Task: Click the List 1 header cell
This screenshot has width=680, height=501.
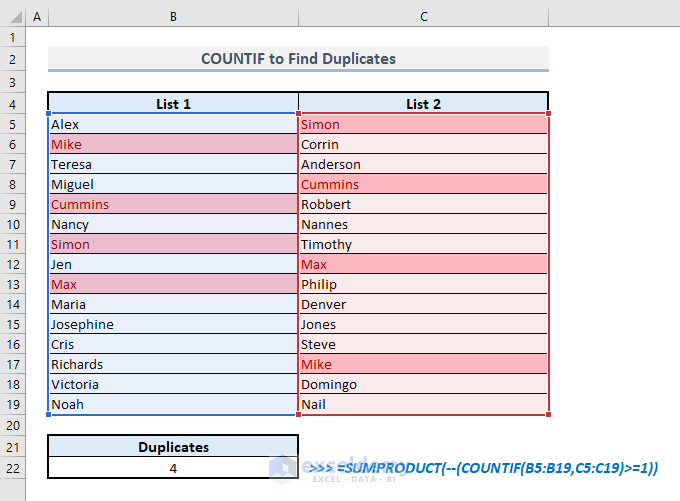Action: (x=173, y=104)
